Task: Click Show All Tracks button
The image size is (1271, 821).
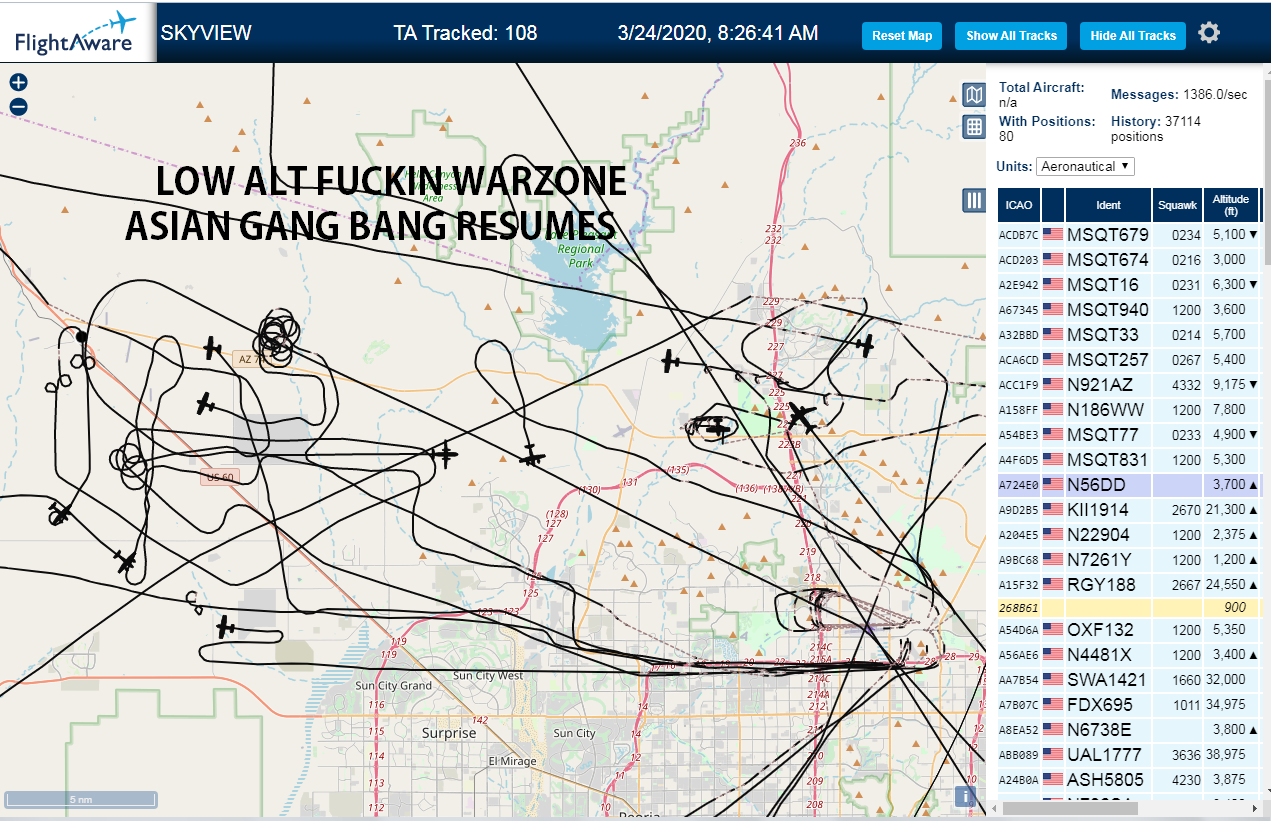Action: [1011, 36]
